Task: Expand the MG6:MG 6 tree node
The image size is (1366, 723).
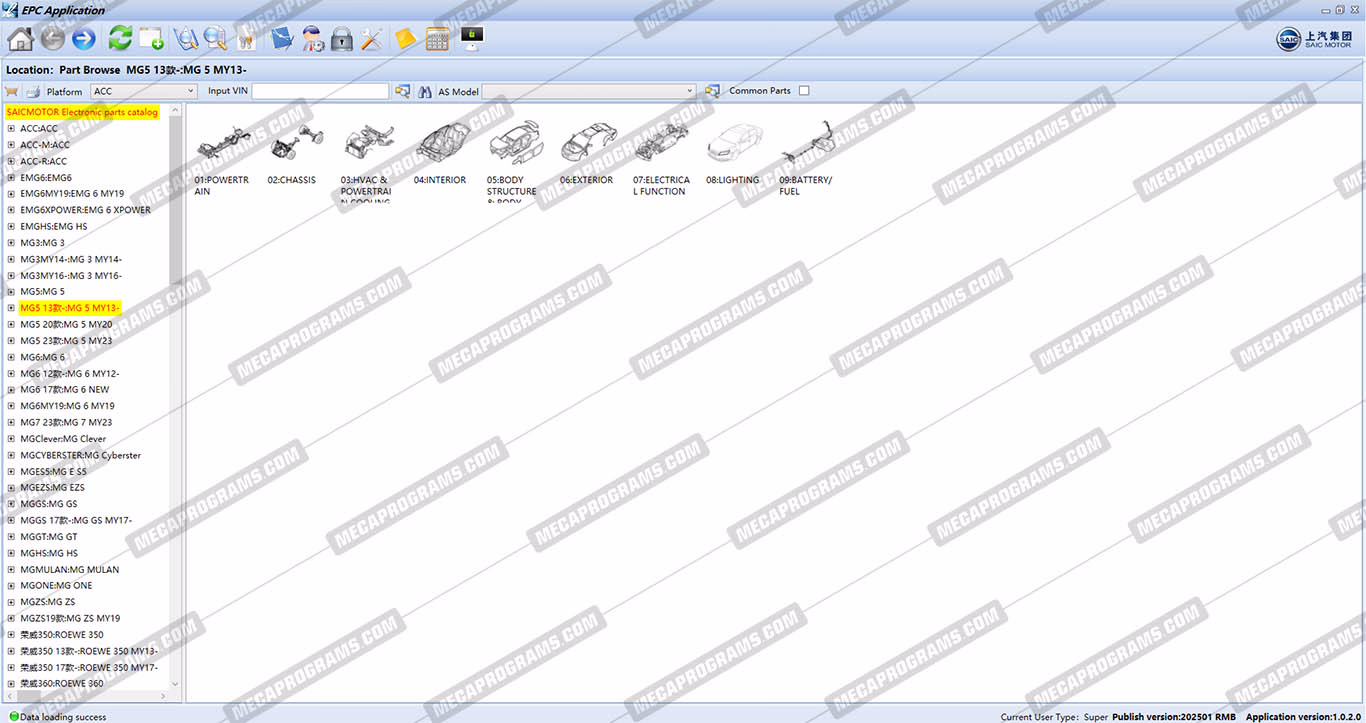Action: [11, 357]
